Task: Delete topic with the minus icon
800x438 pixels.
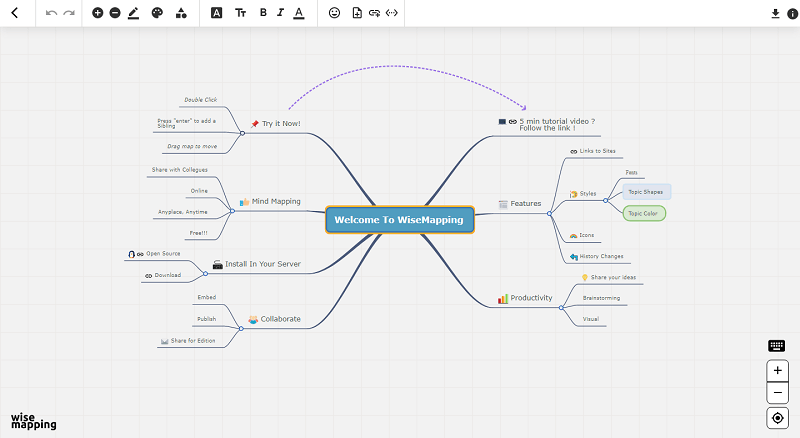Action: 115,13
